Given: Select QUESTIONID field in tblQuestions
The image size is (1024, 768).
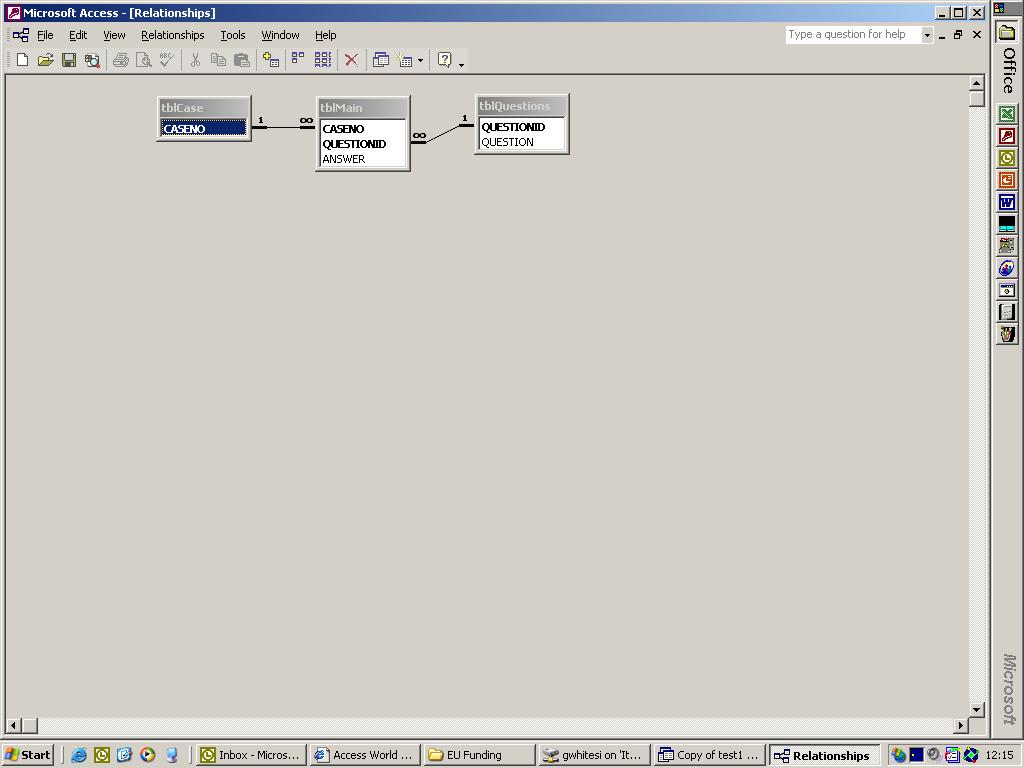Looking at the screenshot, I should click(522, 127).
